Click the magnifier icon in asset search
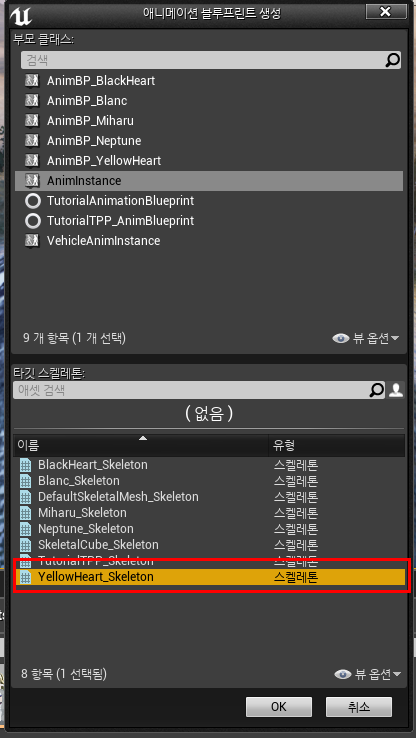This screenshot has height=738, width=416. coord(377,390)
